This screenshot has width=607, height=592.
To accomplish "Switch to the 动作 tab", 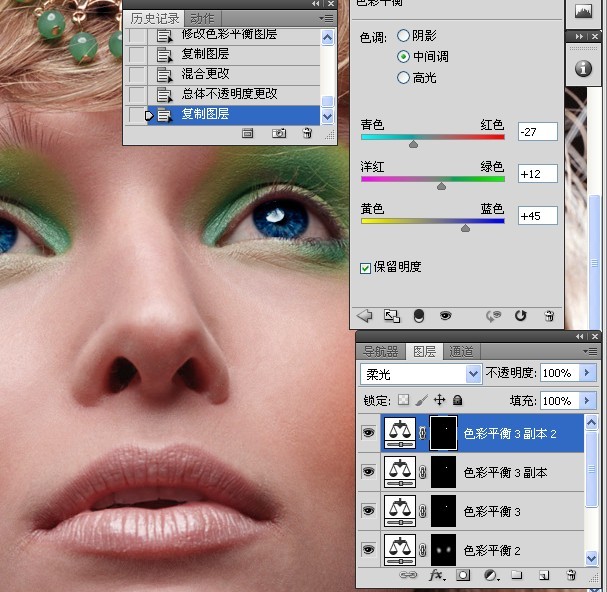I will [x=202, y=18].
